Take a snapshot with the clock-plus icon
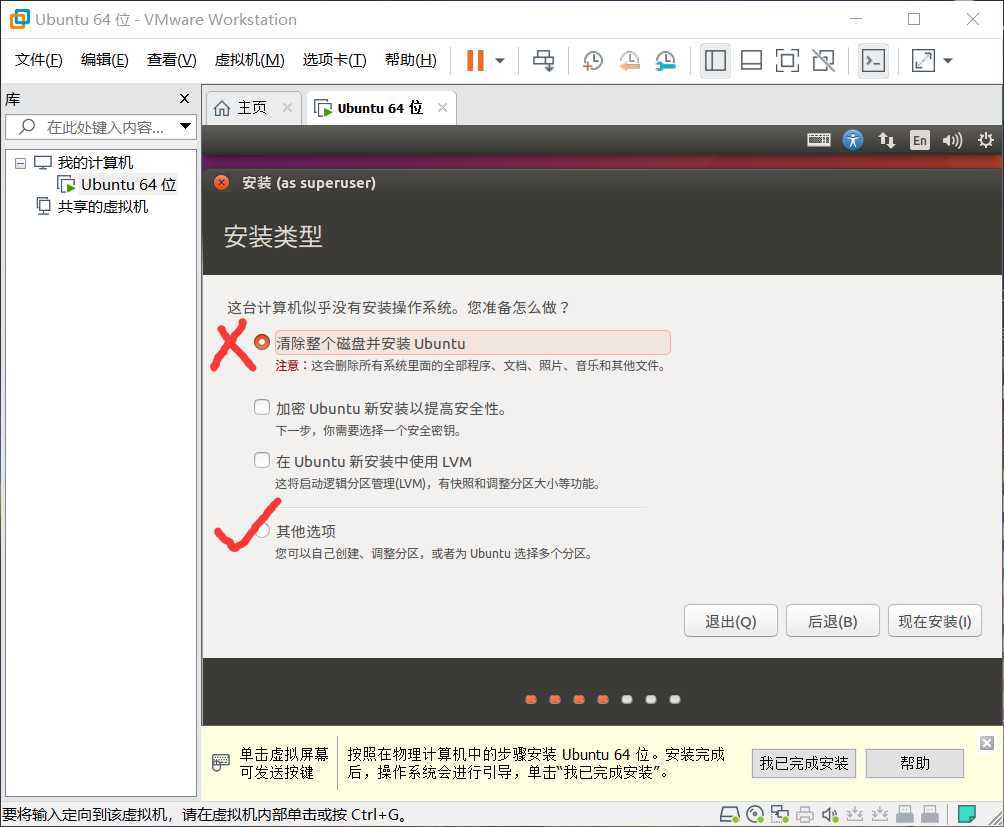This screenshot has height=827, width=1004. 592,61
